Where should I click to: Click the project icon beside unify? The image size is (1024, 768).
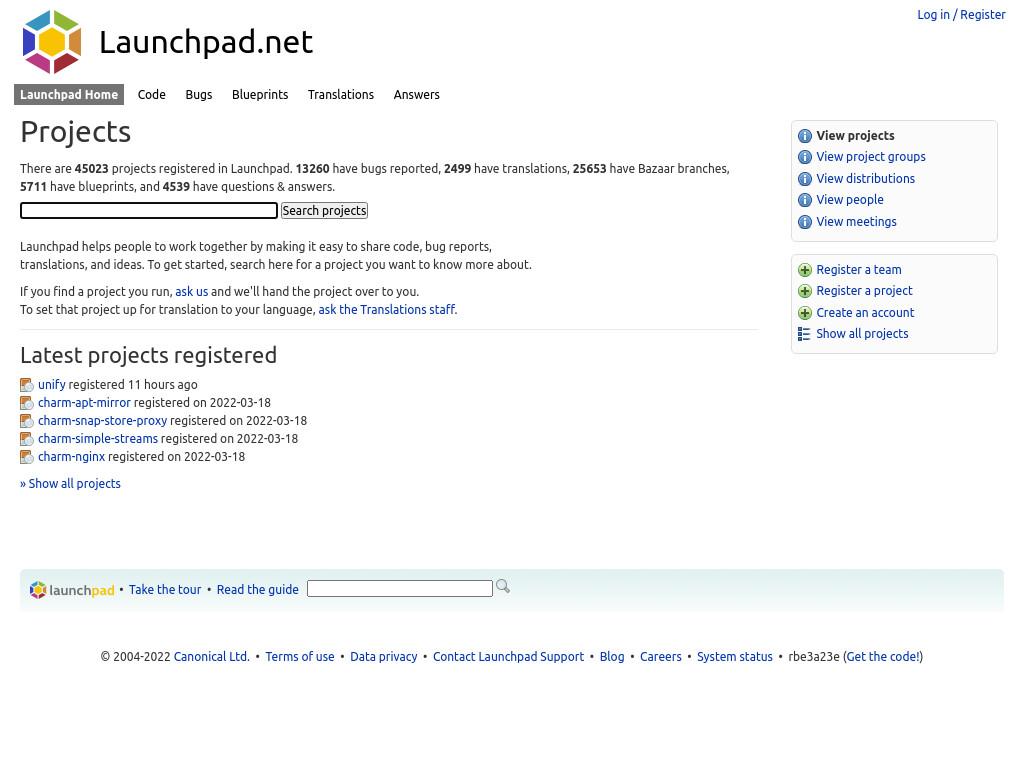click(x=27, y=385)
